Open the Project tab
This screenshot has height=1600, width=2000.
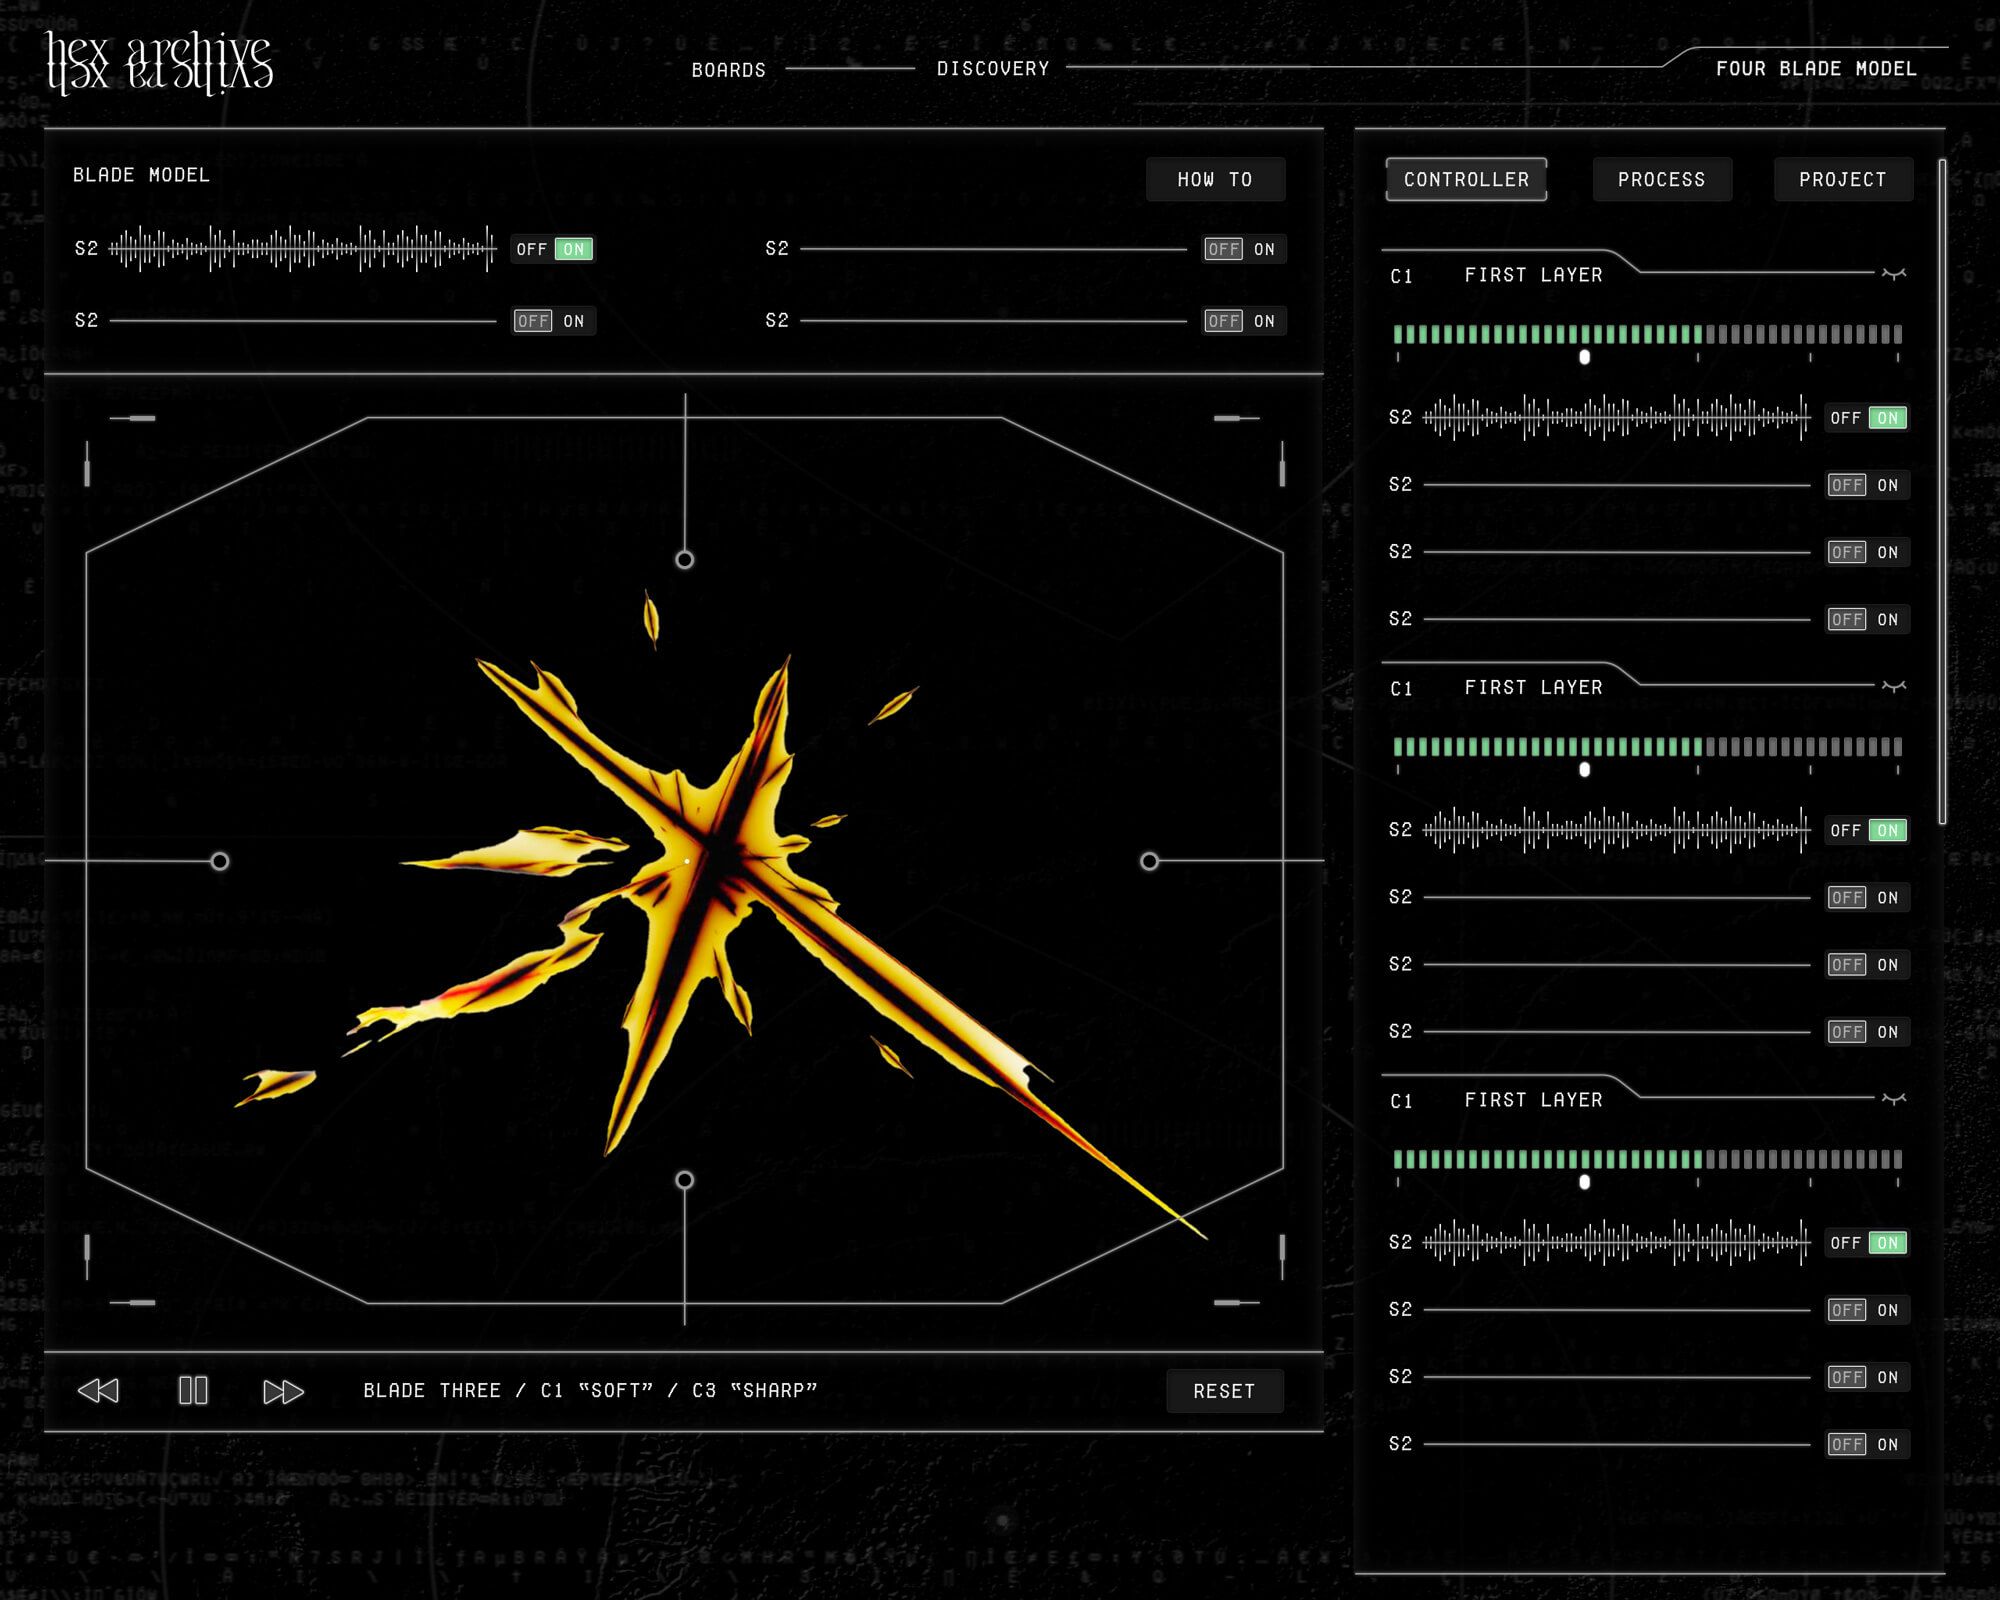click(1842, 180)
